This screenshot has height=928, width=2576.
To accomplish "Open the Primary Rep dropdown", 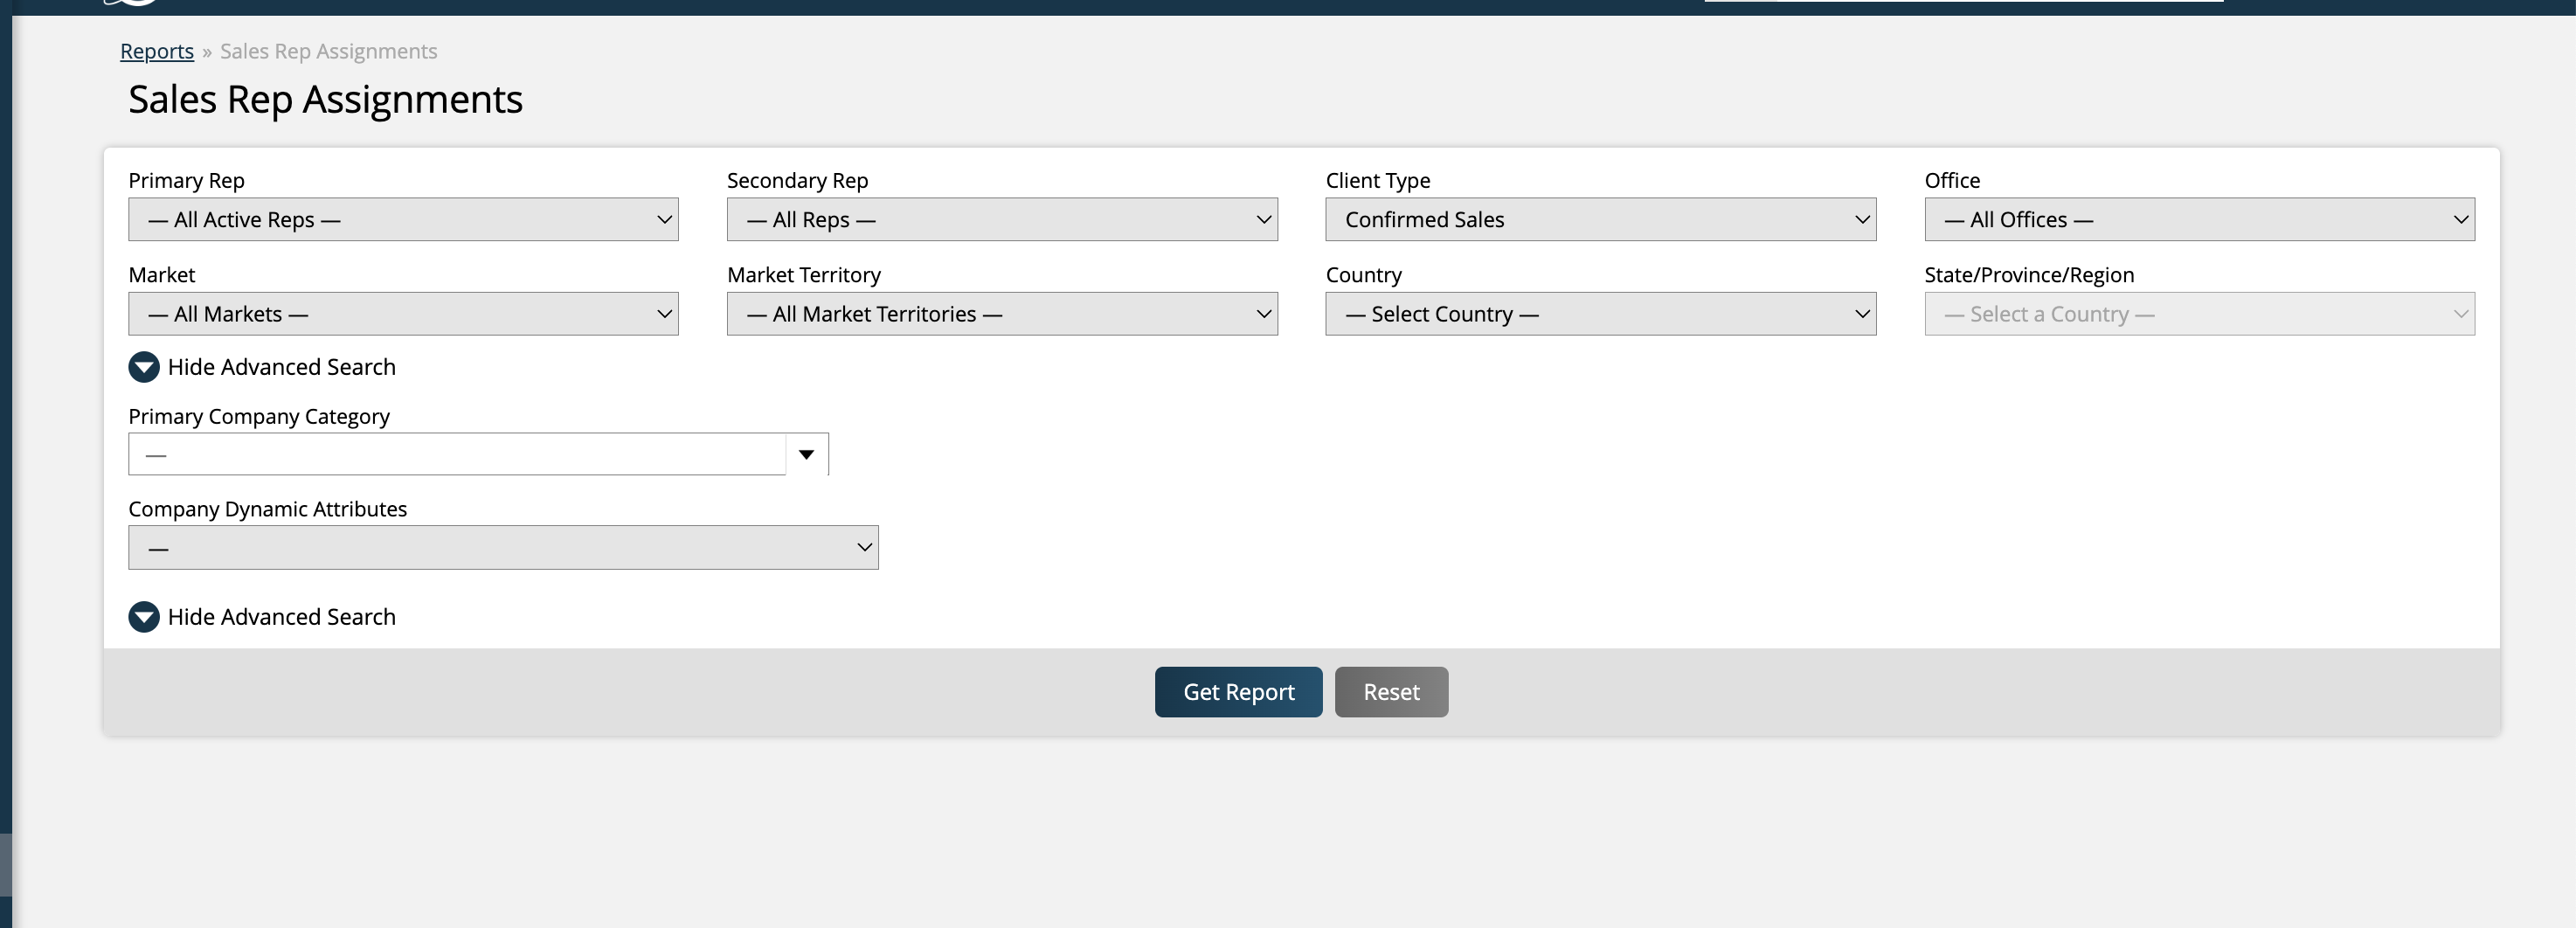I will coord(403,220).
